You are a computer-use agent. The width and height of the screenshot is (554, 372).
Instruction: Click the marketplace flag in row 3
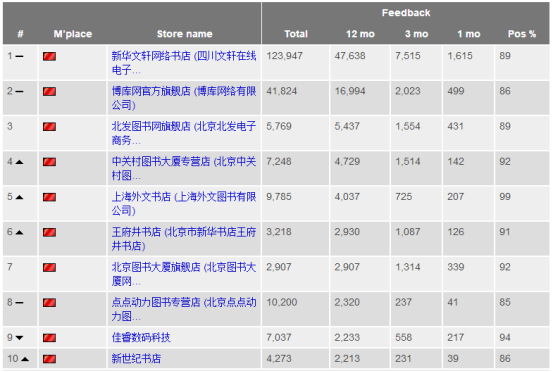tap(49, 126)
